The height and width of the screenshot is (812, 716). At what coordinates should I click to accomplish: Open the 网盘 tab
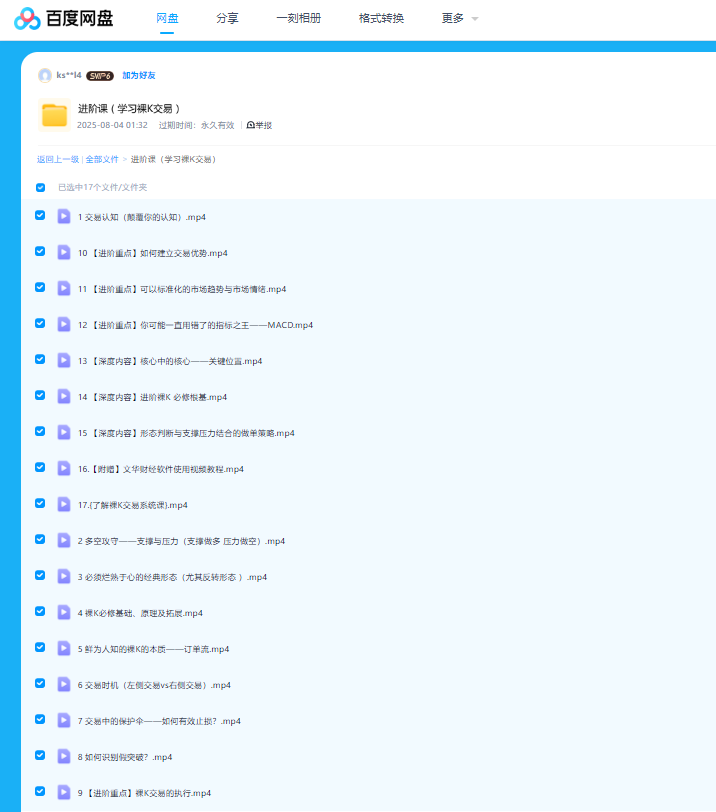point(167,18)
